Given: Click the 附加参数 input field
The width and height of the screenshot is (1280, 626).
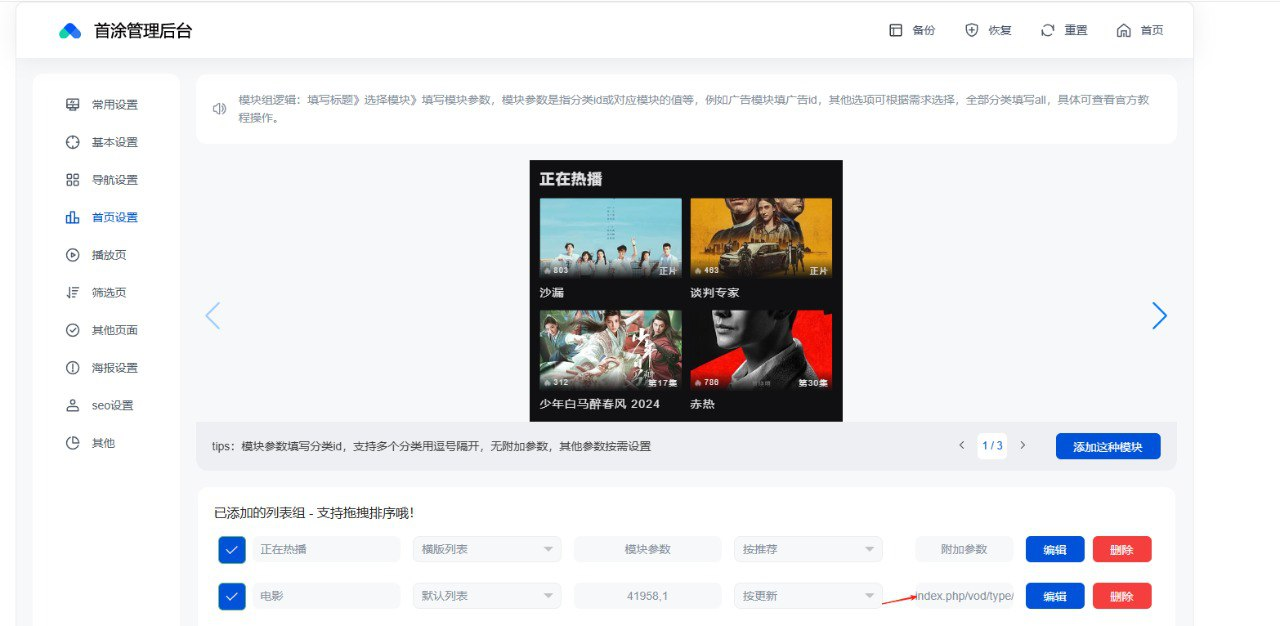Looking at the screenshot, I should 964,549.
